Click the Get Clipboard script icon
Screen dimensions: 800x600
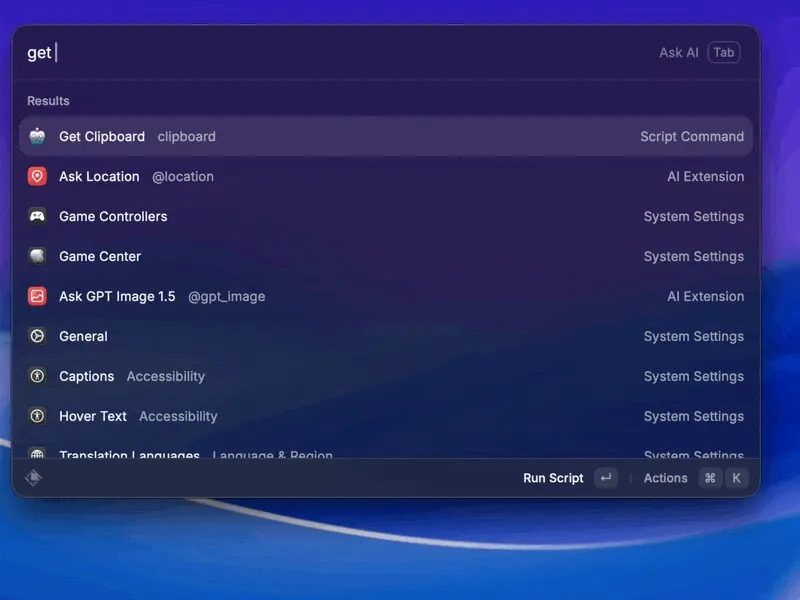[x=37, y=136]
